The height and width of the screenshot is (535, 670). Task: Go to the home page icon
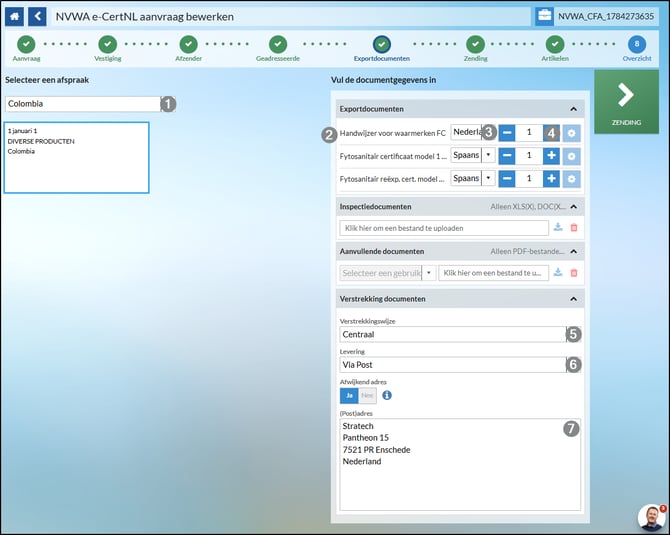[x=15, y=17]
